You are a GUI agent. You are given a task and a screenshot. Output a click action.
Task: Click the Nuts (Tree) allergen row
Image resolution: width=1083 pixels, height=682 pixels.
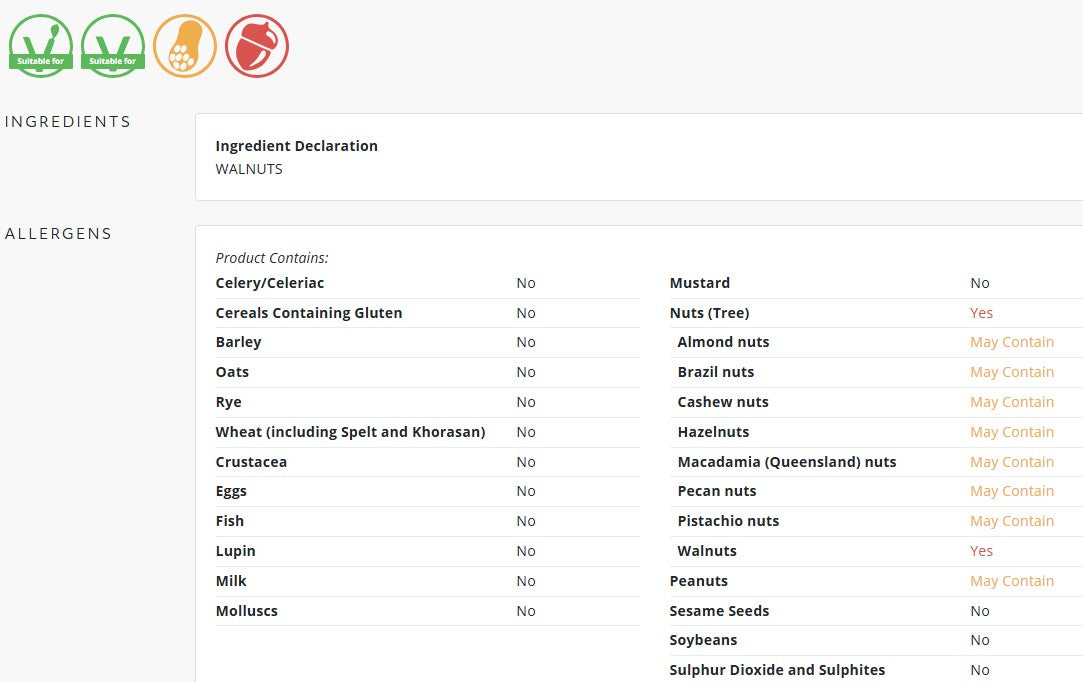[x=876, y=313]
